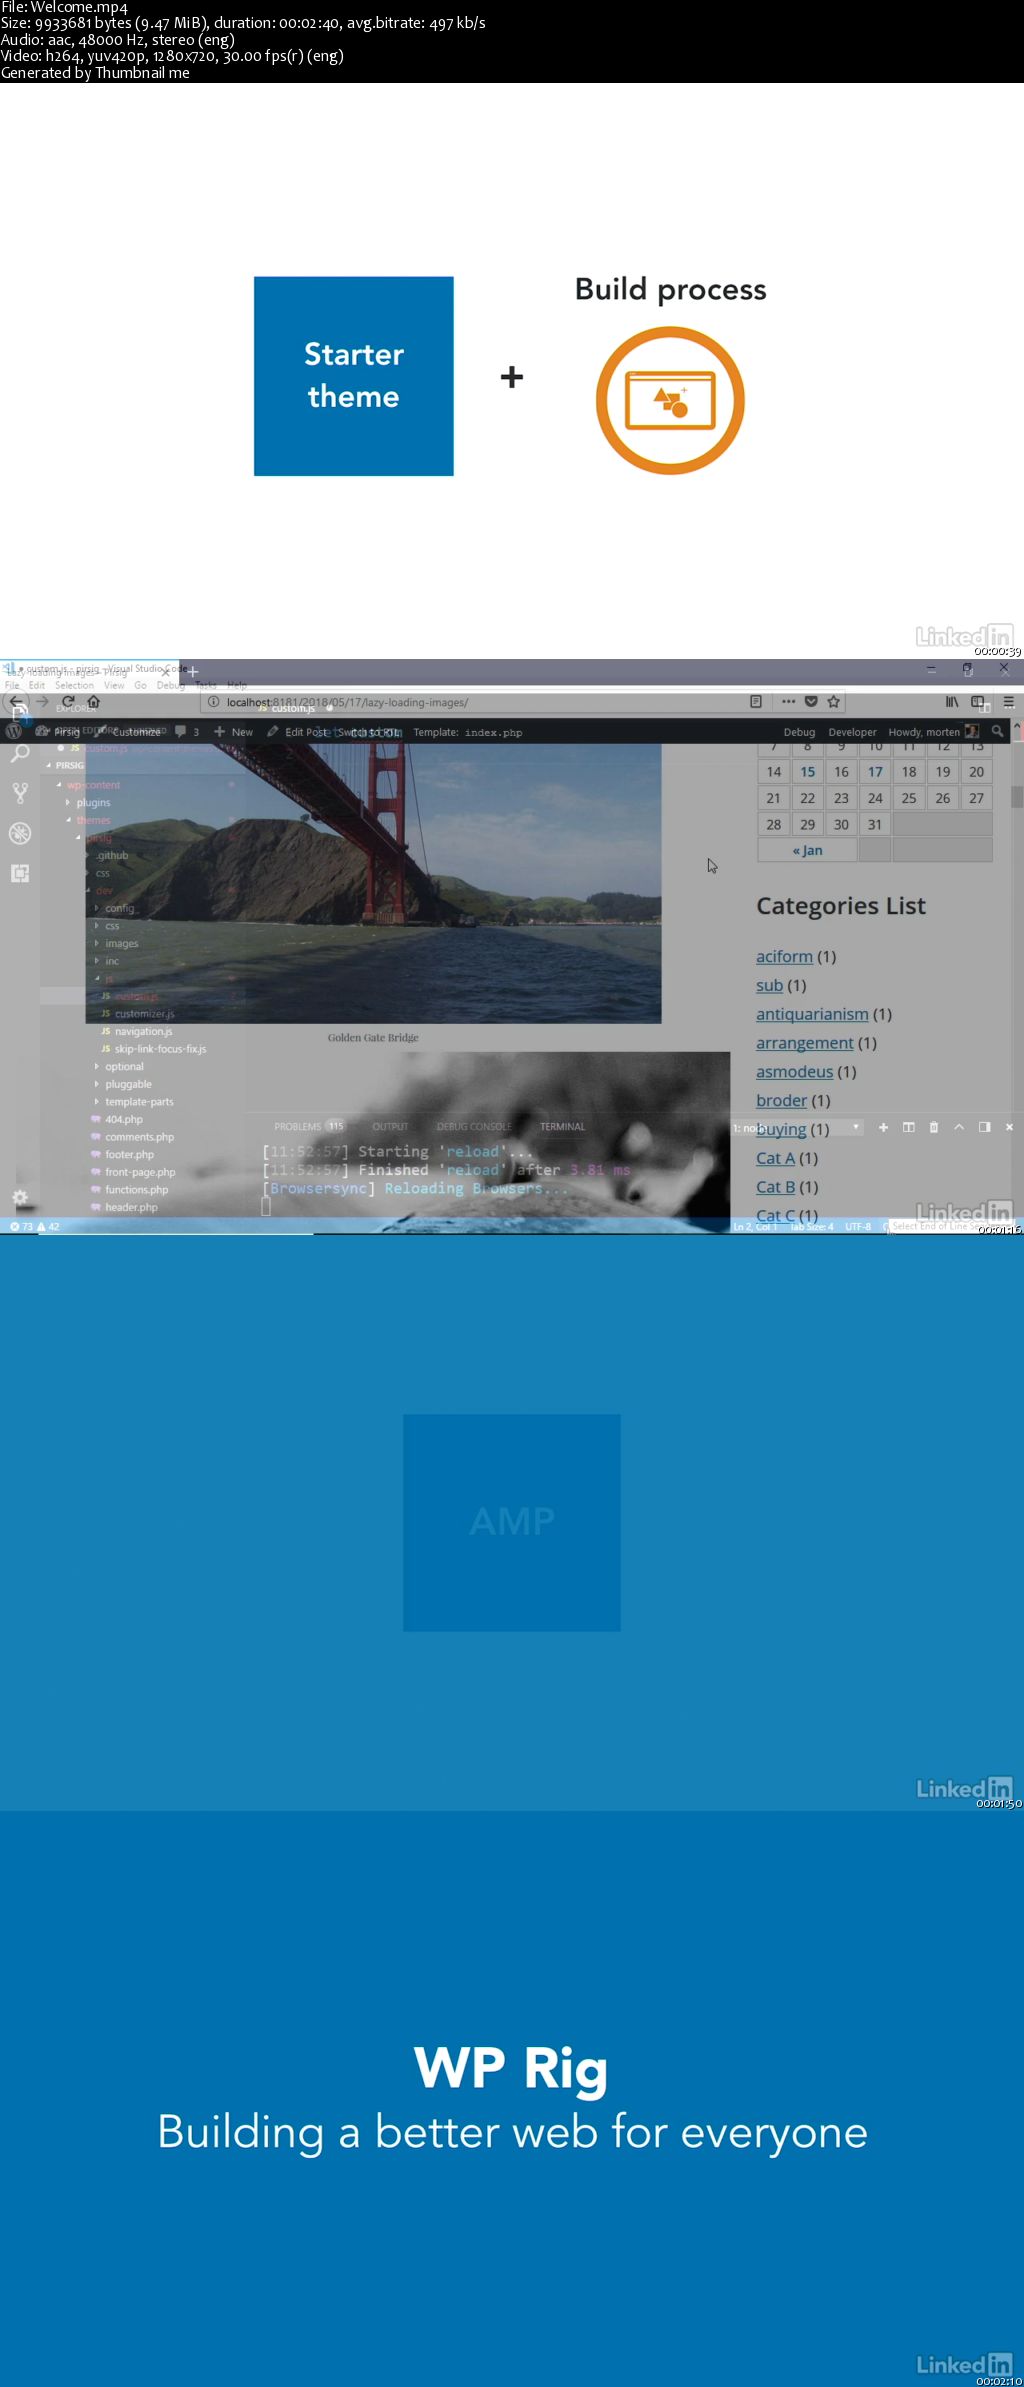
Task: Bookmark this page with the star icon
Action: click(x=833, y=702)
